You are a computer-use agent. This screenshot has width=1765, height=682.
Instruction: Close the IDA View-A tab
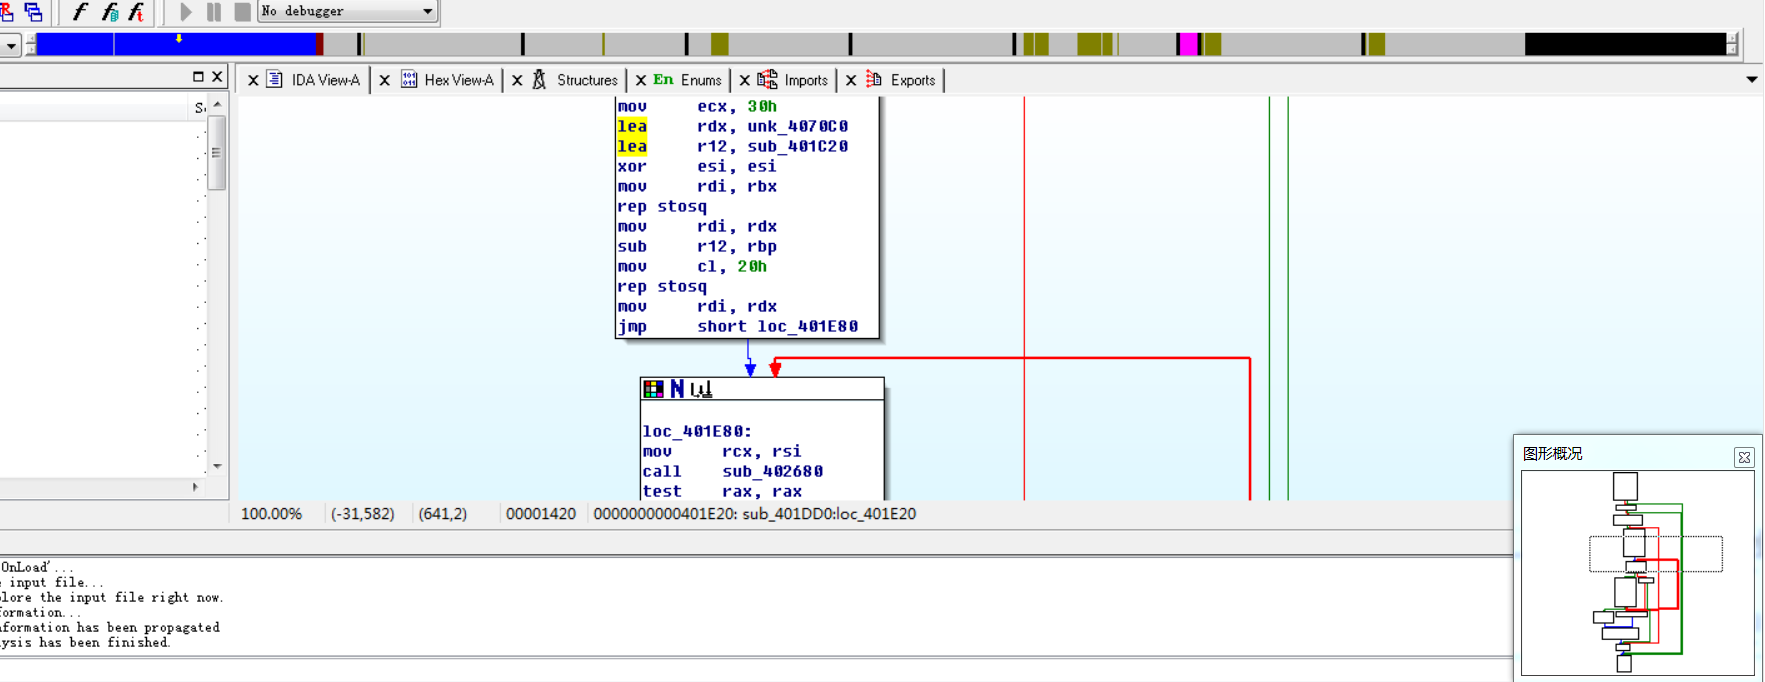point(253,81)
